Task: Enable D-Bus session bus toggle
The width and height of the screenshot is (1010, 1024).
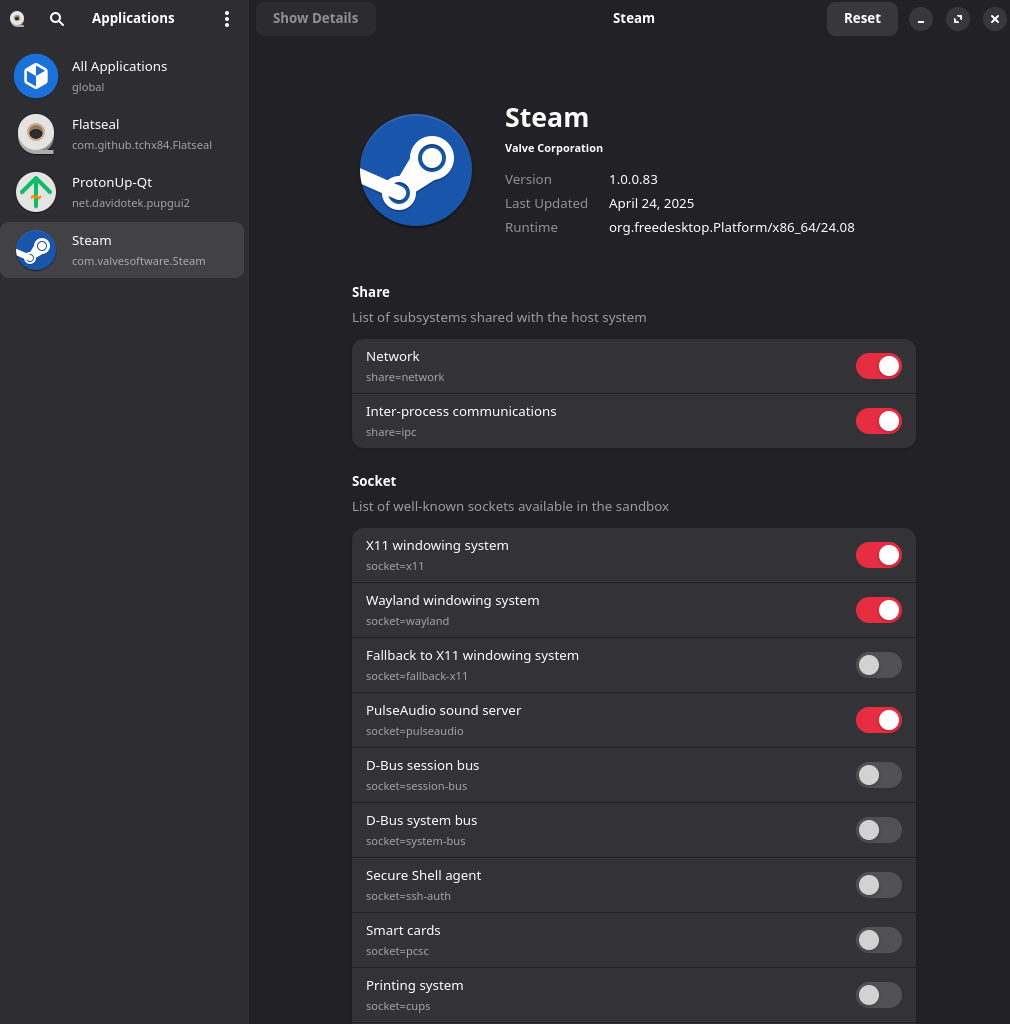Action: point(878,775)
